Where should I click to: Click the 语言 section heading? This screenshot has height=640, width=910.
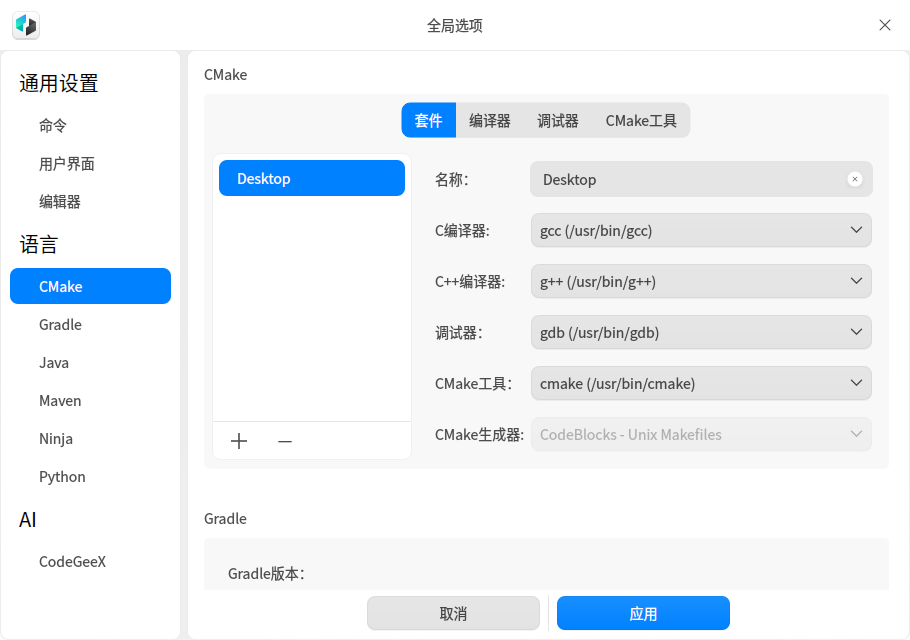tap(38, 244)
